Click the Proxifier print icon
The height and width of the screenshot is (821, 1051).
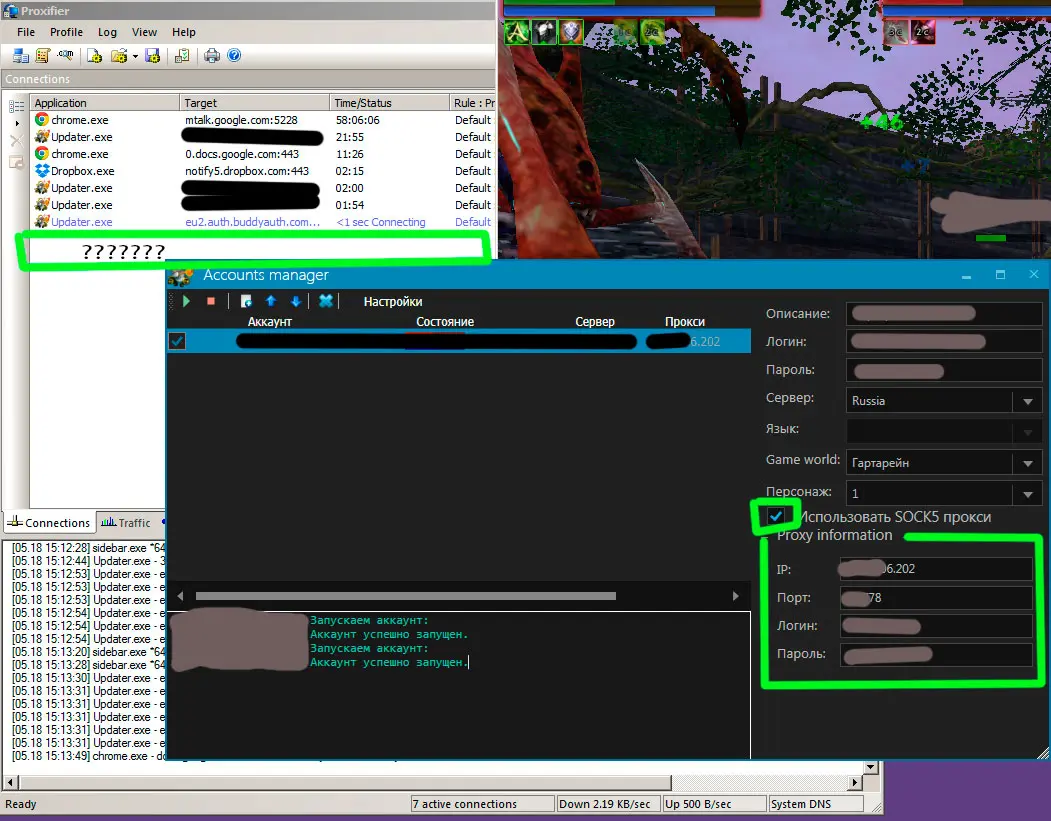coord(212,56)
